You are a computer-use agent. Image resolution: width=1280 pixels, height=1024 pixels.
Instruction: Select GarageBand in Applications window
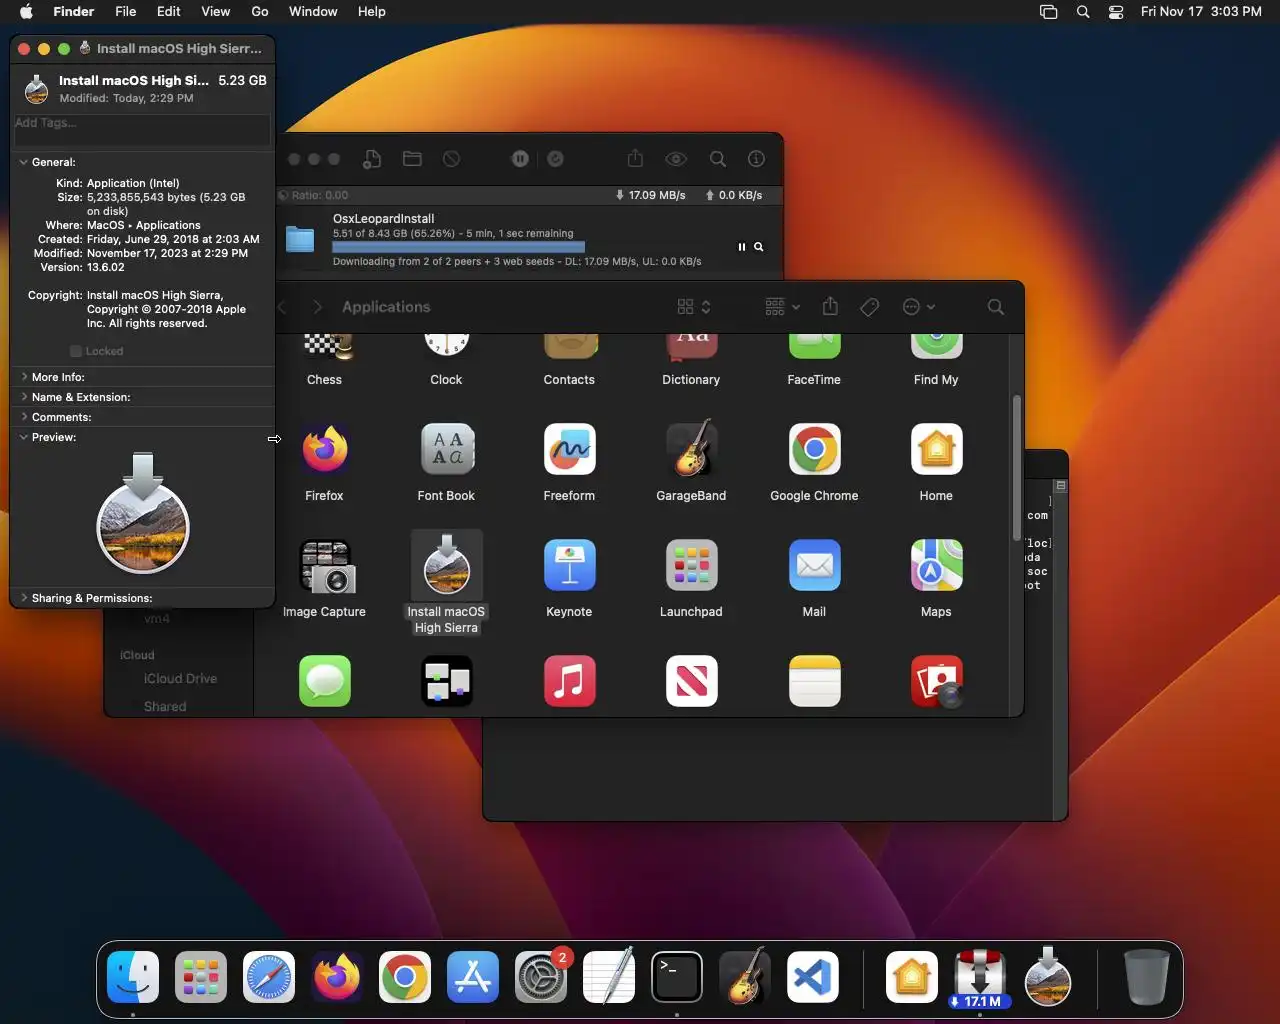pyautogui.click(x=692, y=448)
